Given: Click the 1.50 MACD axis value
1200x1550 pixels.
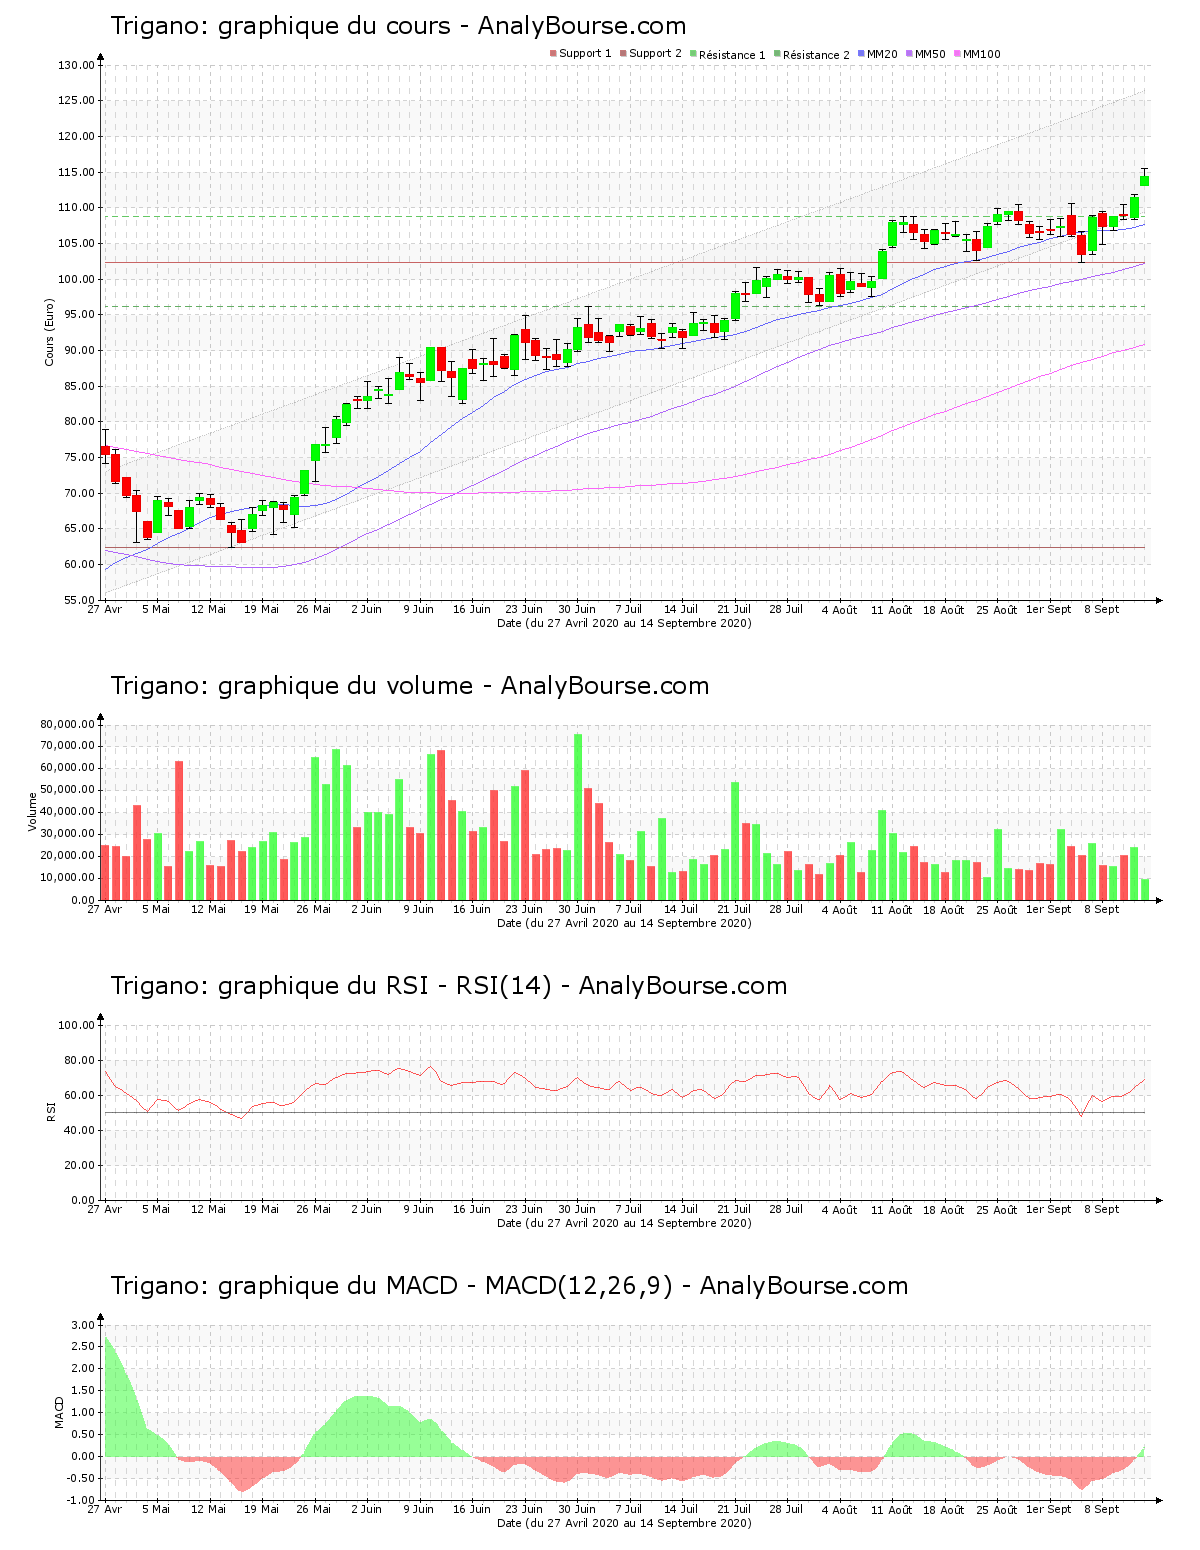Looking at the screenshot, I should 82,1391.
